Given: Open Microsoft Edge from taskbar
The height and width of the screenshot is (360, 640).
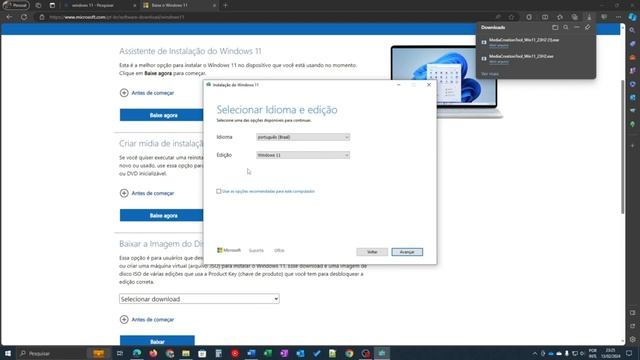Looking at the screenshot, I should point(137,353).
